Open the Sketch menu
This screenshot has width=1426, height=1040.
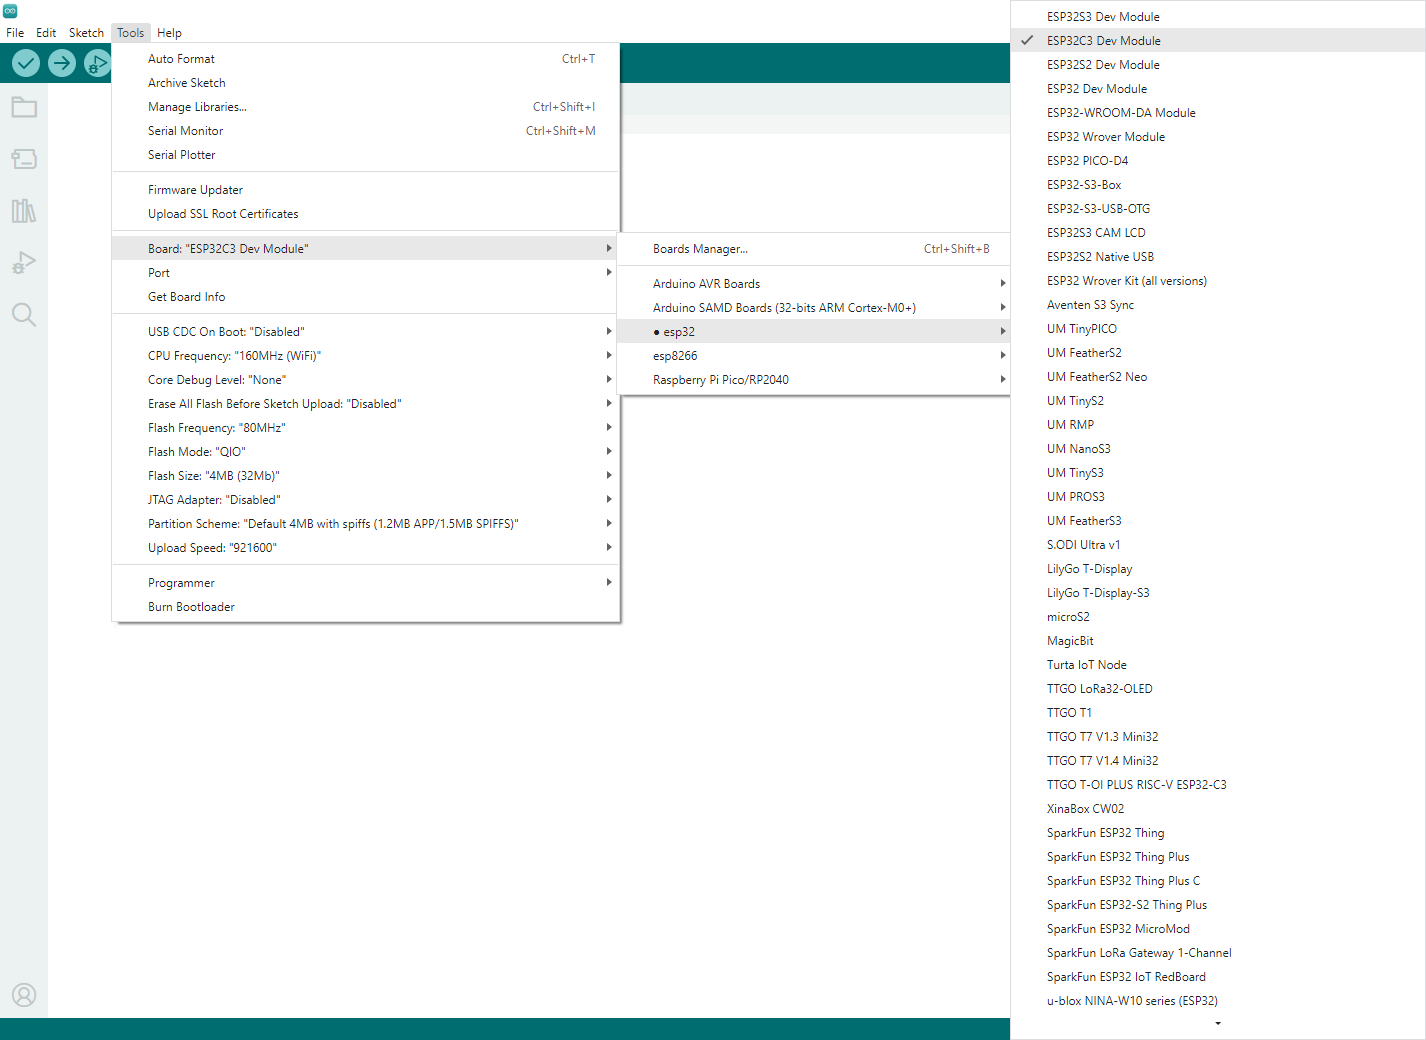point(86,33)
